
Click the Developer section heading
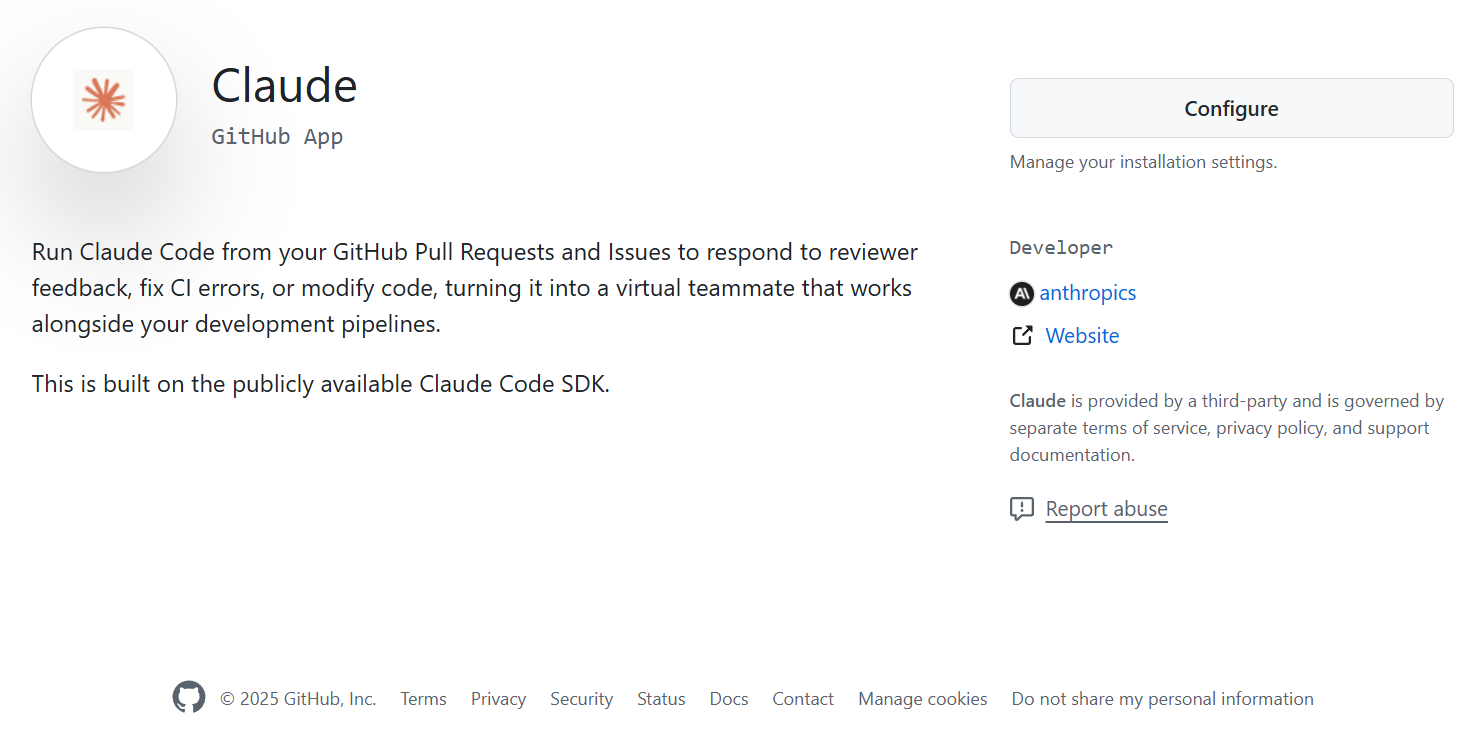[1061, 248]
